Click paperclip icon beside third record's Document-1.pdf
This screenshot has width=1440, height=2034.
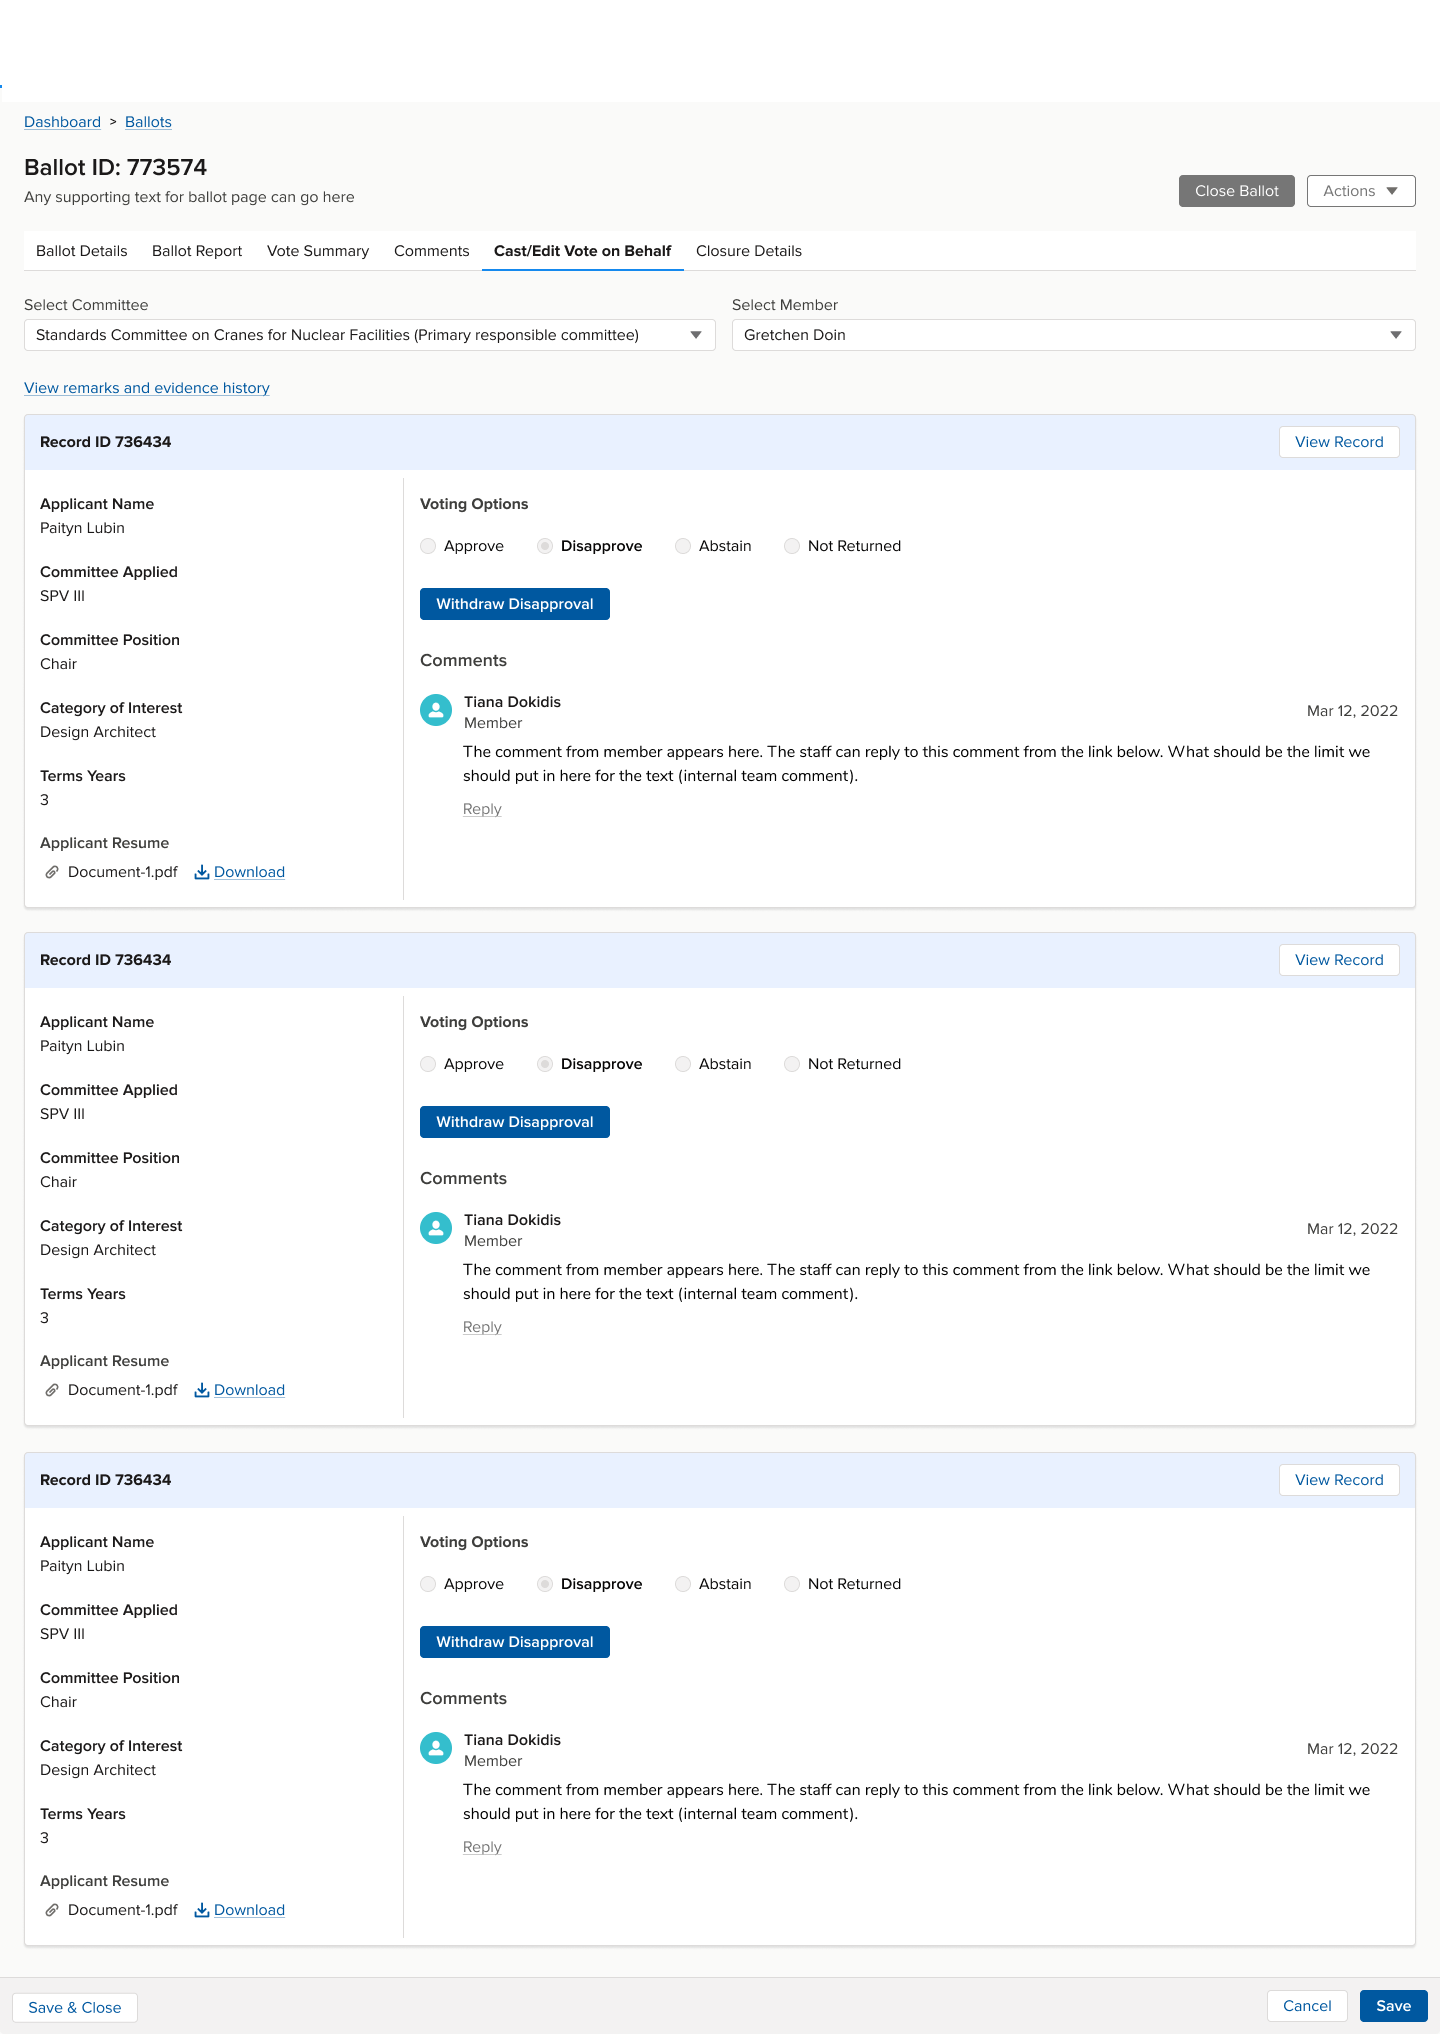pos(52,1910)
